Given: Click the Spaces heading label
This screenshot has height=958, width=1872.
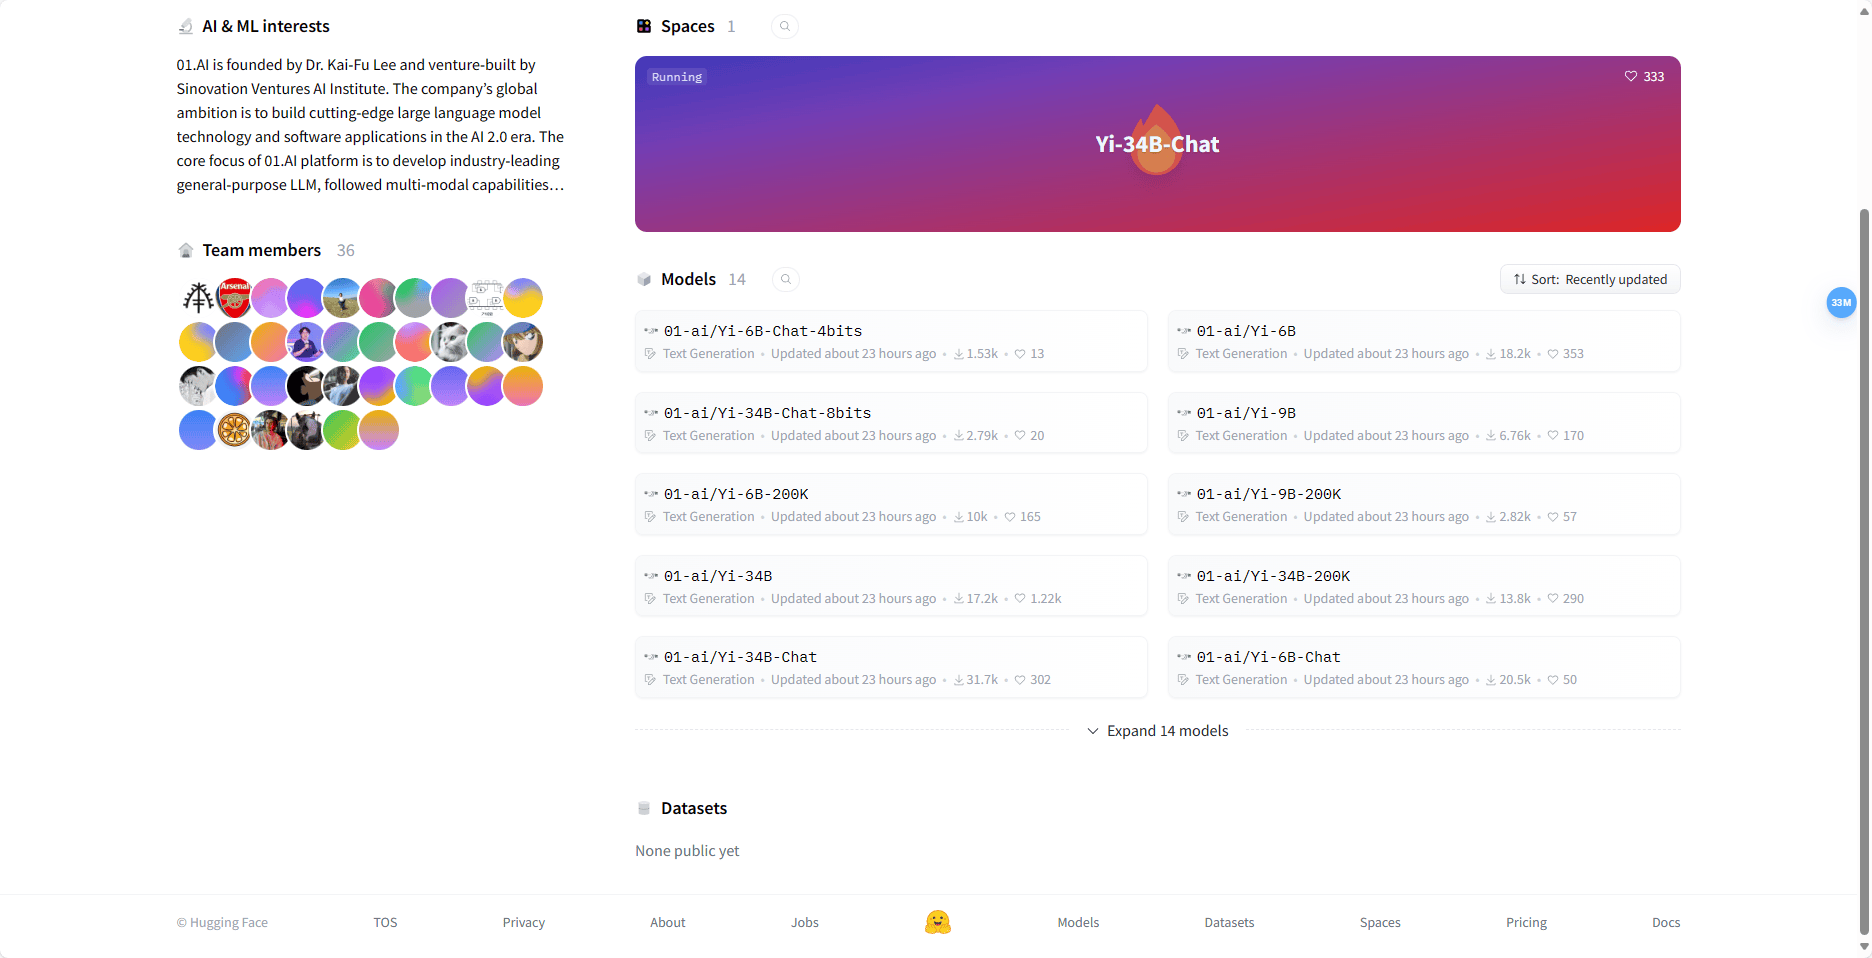Looking at the screenshot, I should tap(688, 26).
